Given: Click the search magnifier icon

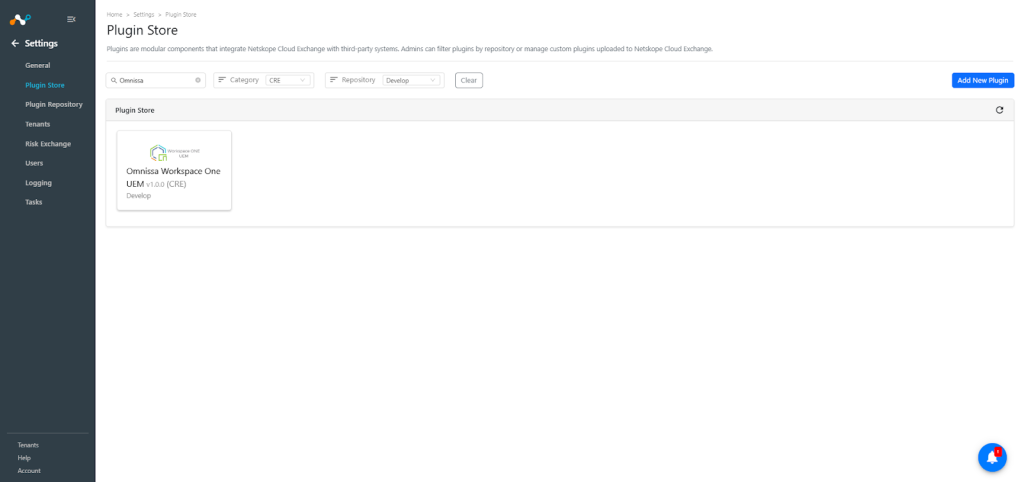Looking at the screenshot, I should [114, 80].
